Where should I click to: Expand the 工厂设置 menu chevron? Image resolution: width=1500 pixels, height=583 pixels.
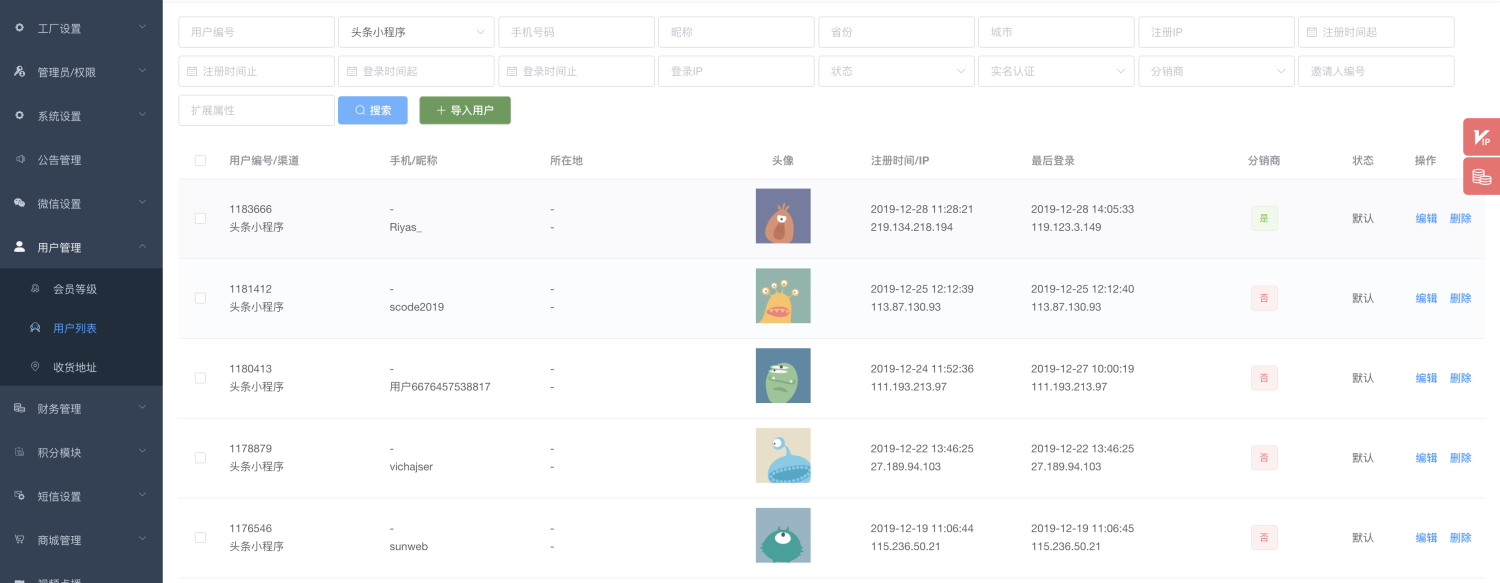pyautogui.click(x=142, y=27)
